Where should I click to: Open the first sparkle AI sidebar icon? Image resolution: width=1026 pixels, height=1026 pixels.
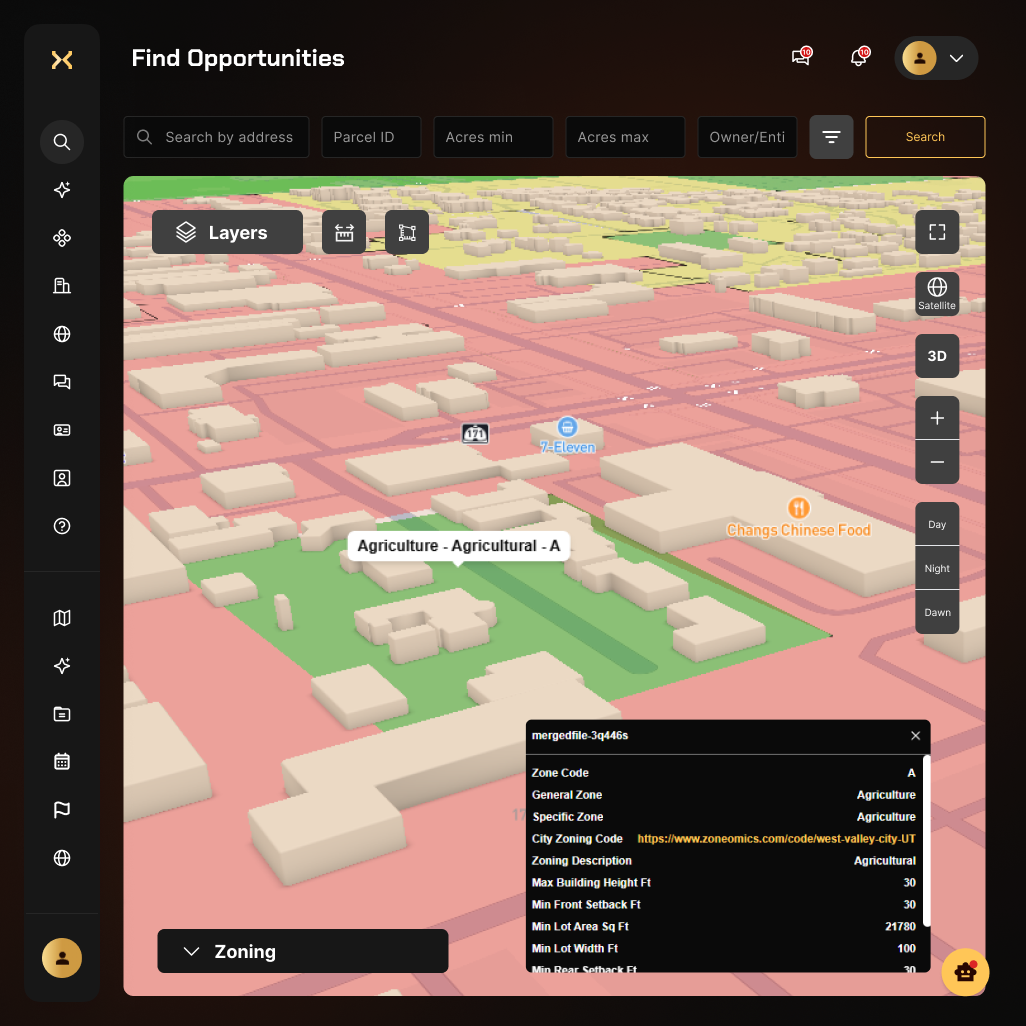62,190
